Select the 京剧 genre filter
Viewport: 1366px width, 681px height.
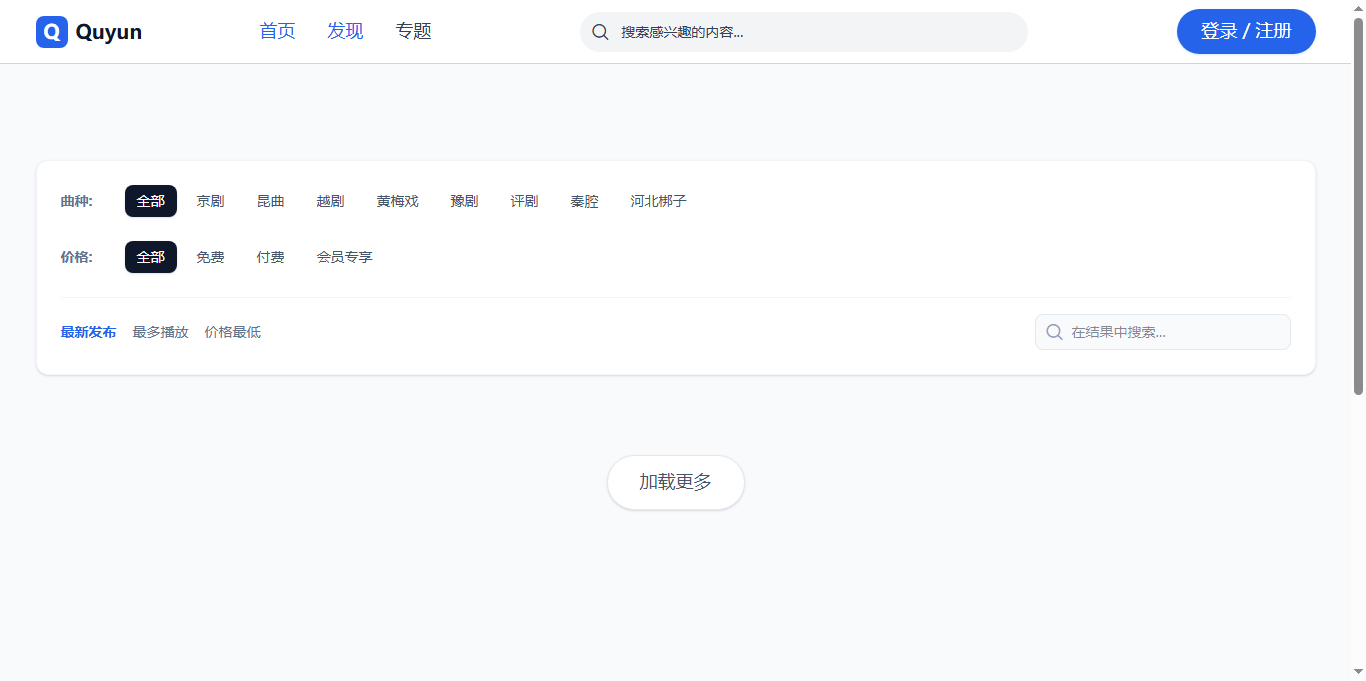210,201
